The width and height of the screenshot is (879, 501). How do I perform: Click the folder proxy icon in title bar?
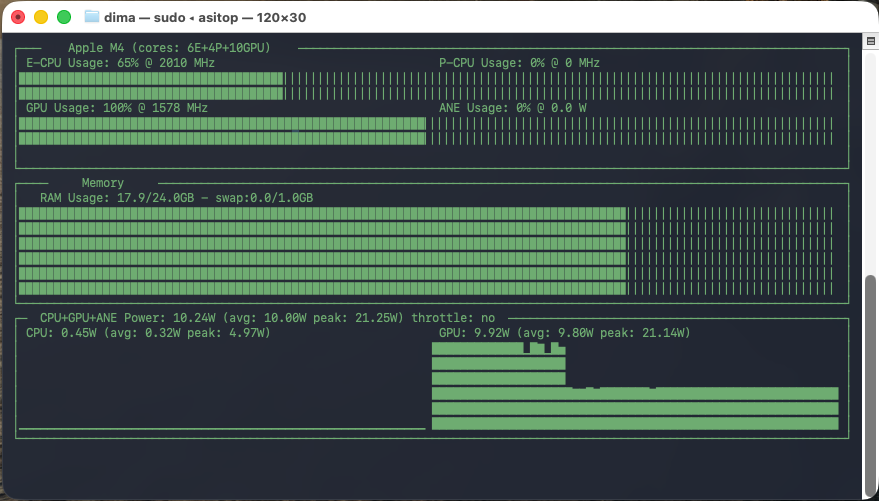tap(92, 16)
